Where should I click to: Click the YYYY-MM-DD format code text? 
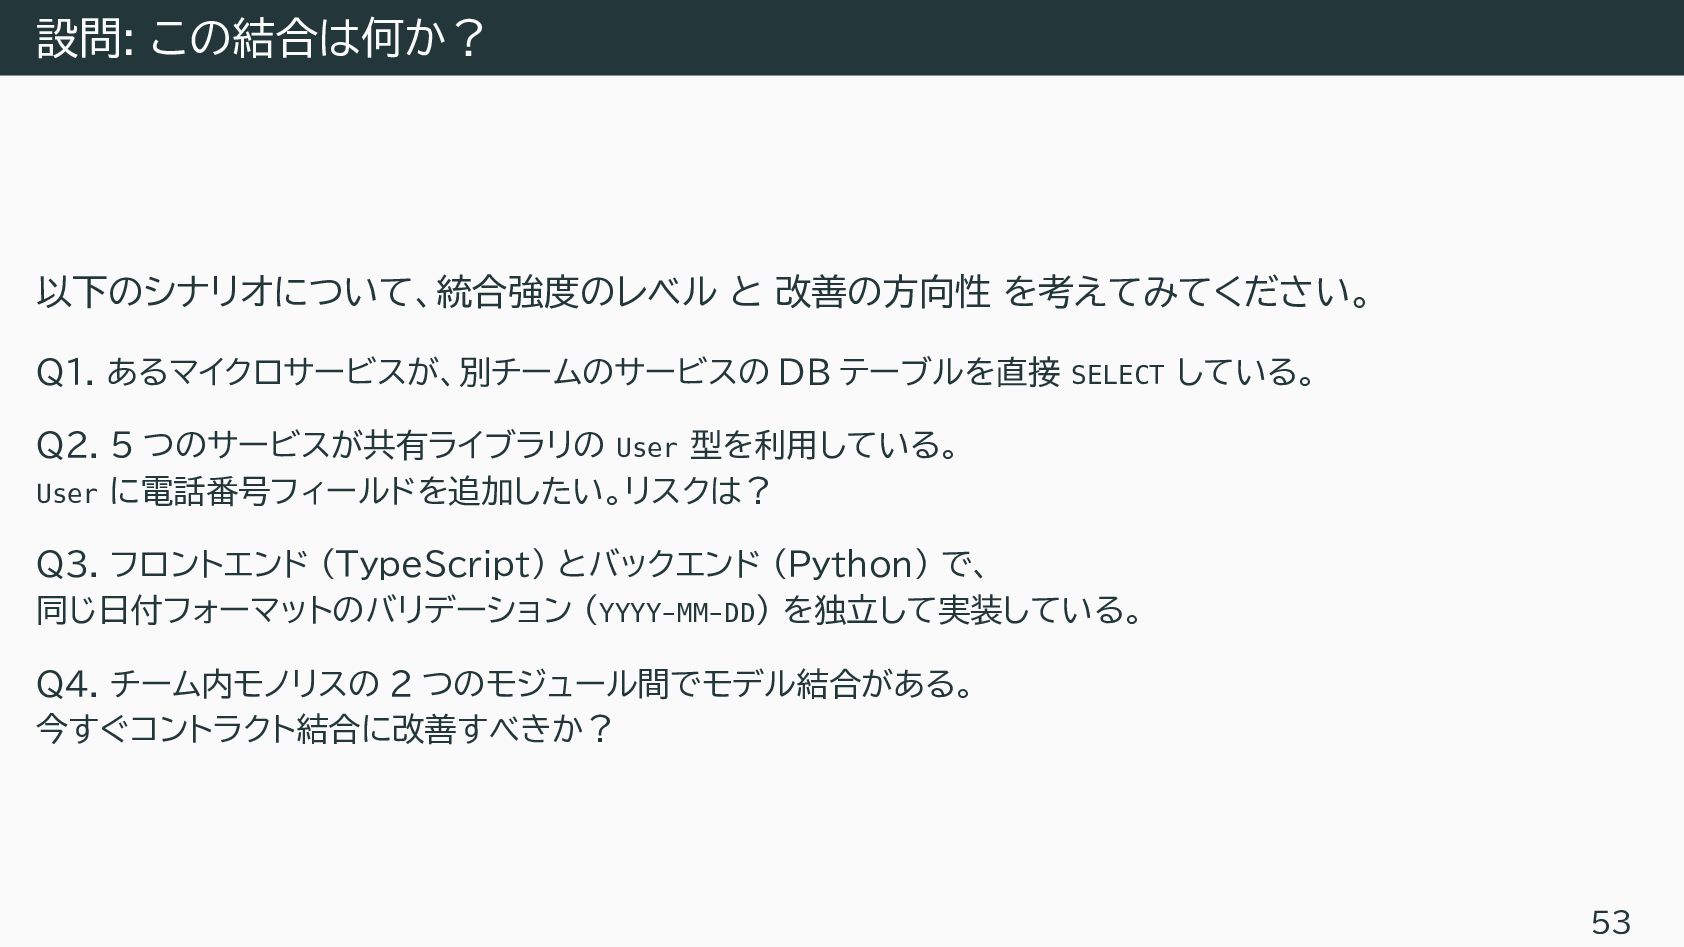click(x=676, y=612)
